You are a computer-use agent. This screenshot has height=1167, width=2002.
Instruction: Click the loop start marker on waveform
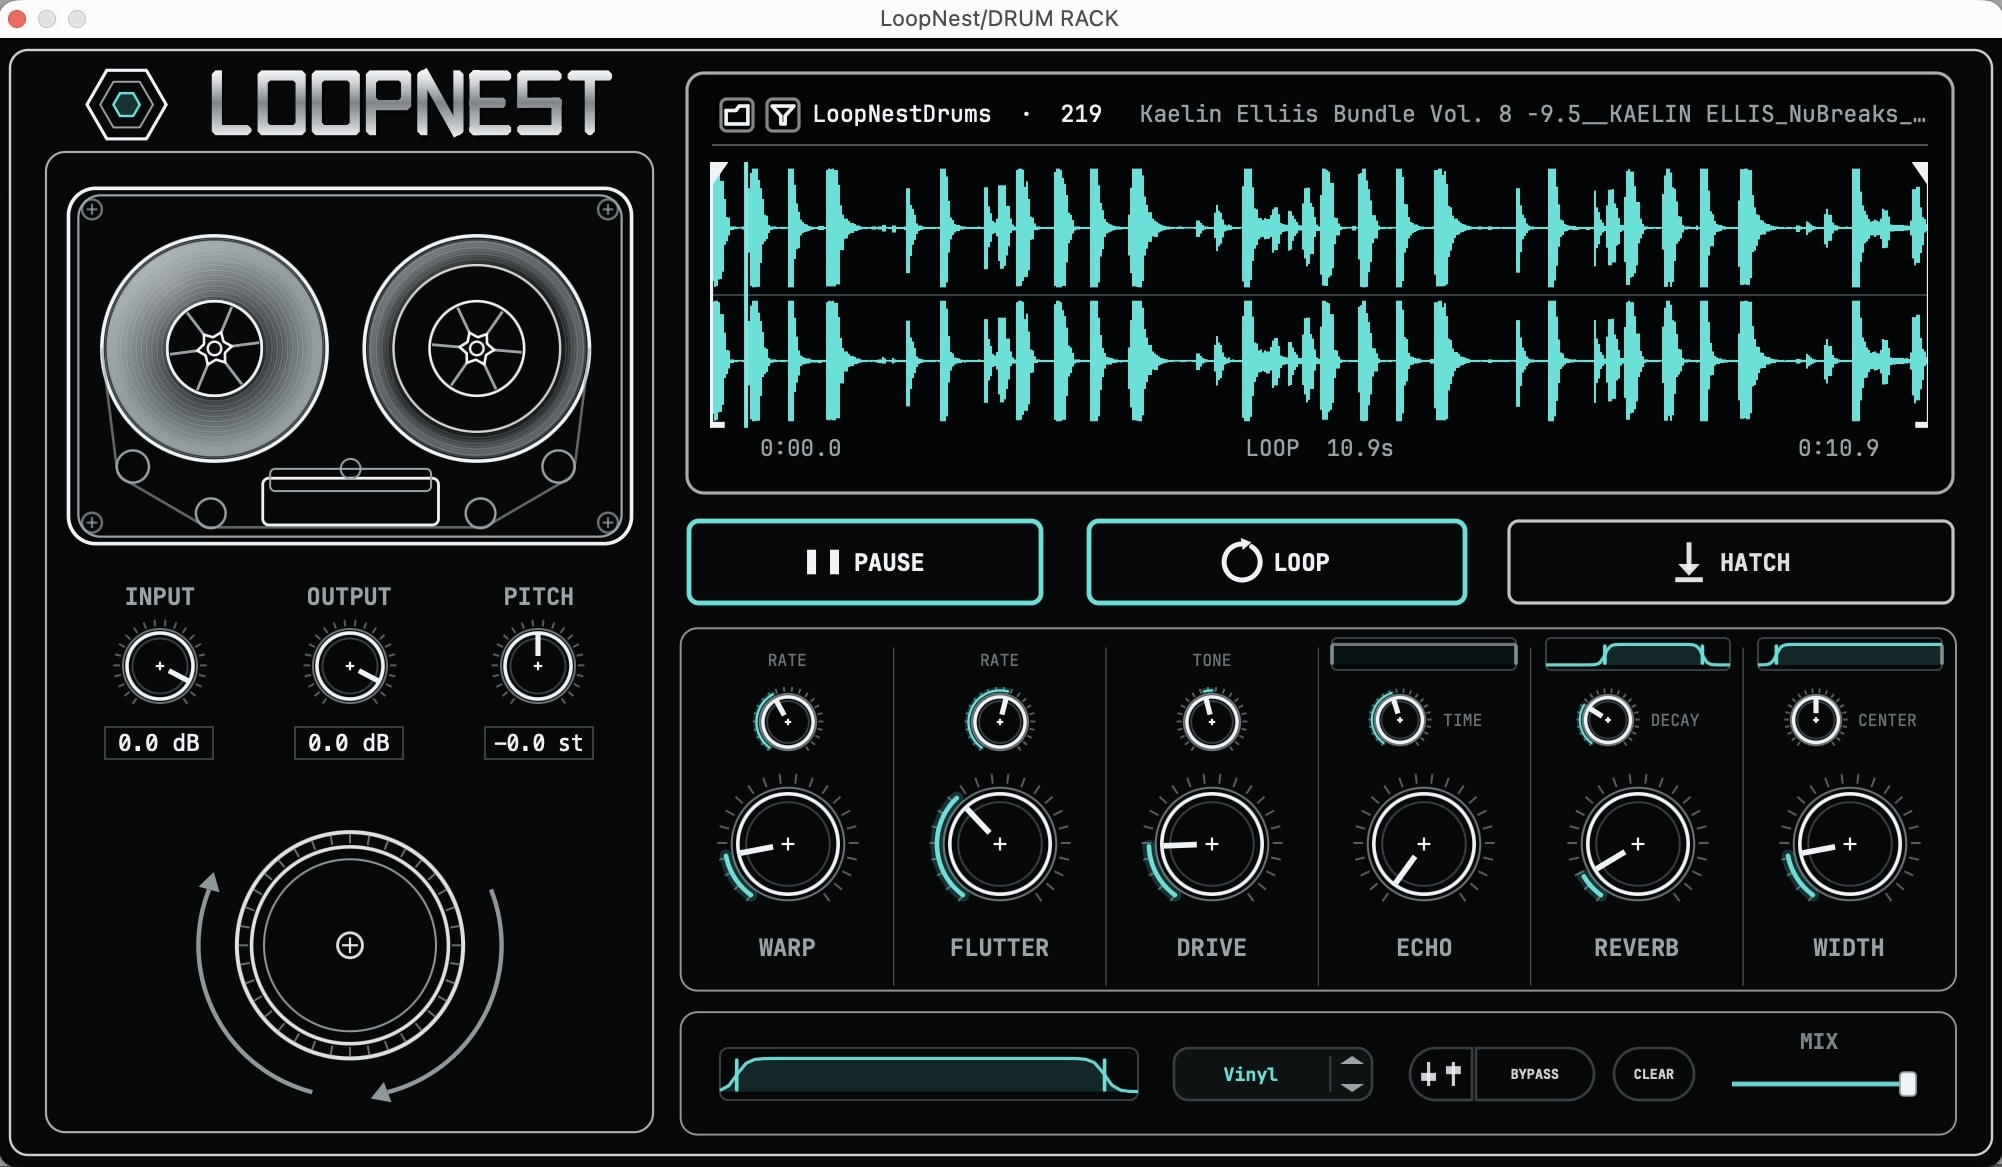click(x=718, y=171)
